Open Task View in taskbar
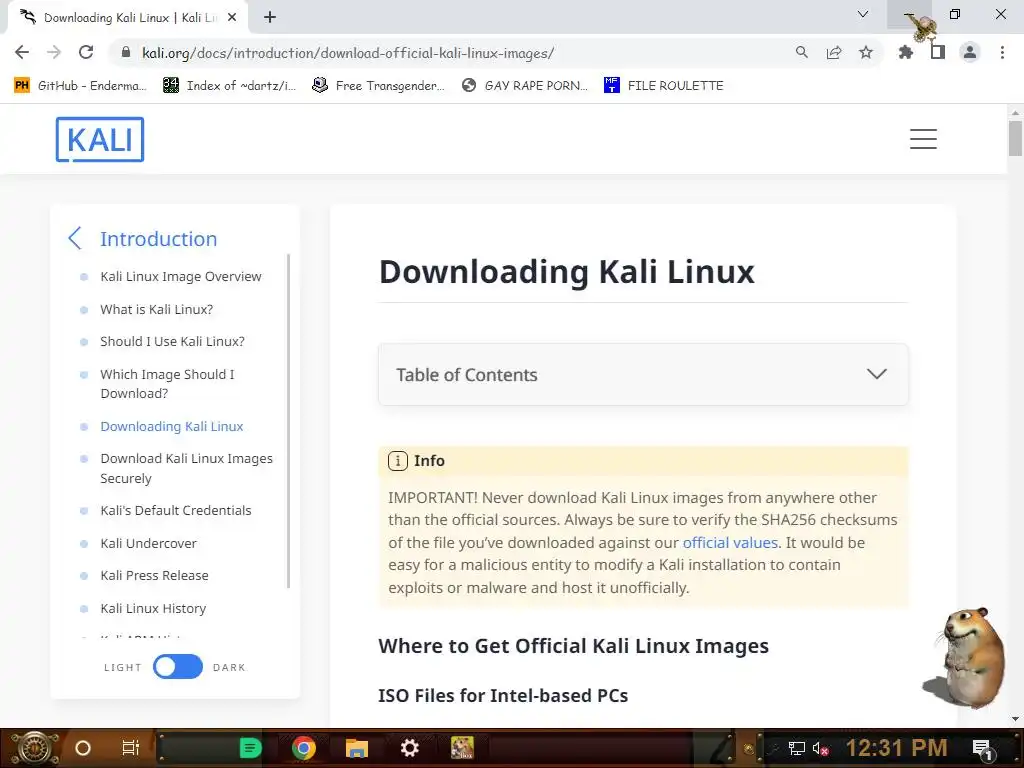The height and width of the screenshot is (768, 1024). coord(131,748)
